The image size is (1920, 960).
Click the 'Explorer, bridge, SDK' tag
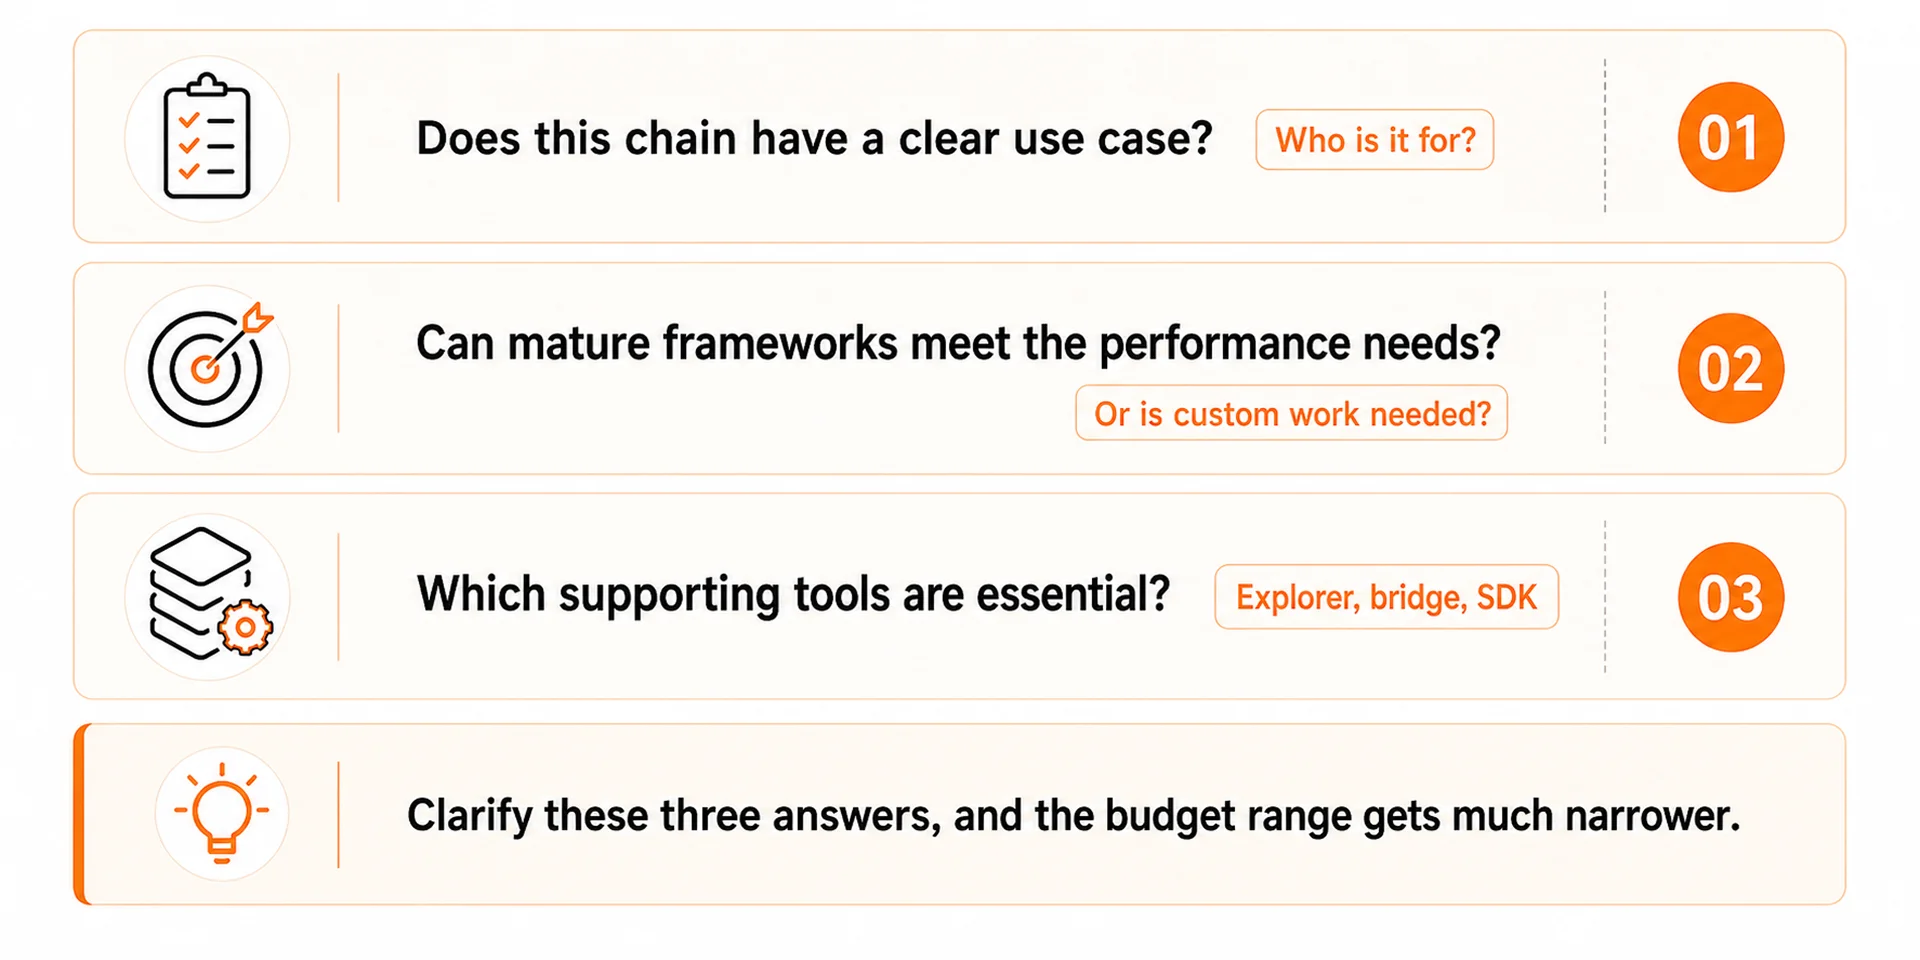(x=1386, y=597)
